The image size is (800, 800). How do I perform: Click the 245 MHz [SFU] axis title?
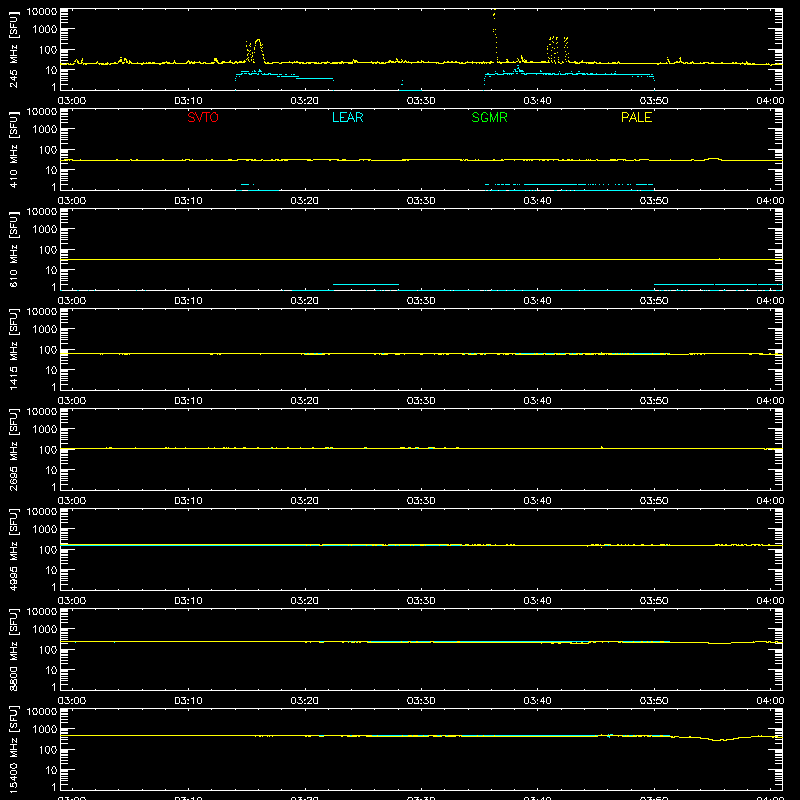[13, 49]
